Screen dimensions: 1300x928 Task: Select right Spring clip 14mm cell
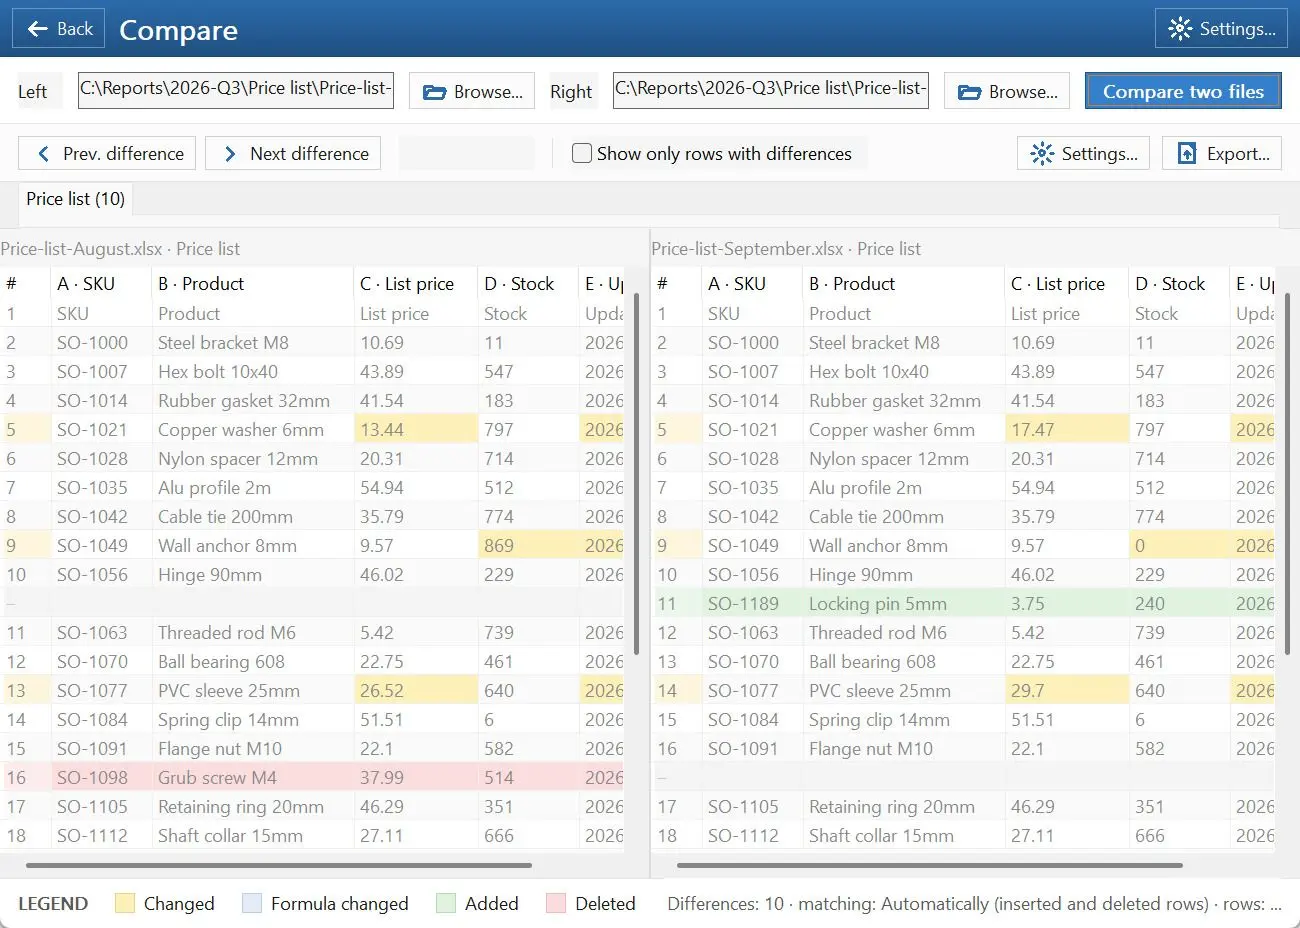[904, 719]
